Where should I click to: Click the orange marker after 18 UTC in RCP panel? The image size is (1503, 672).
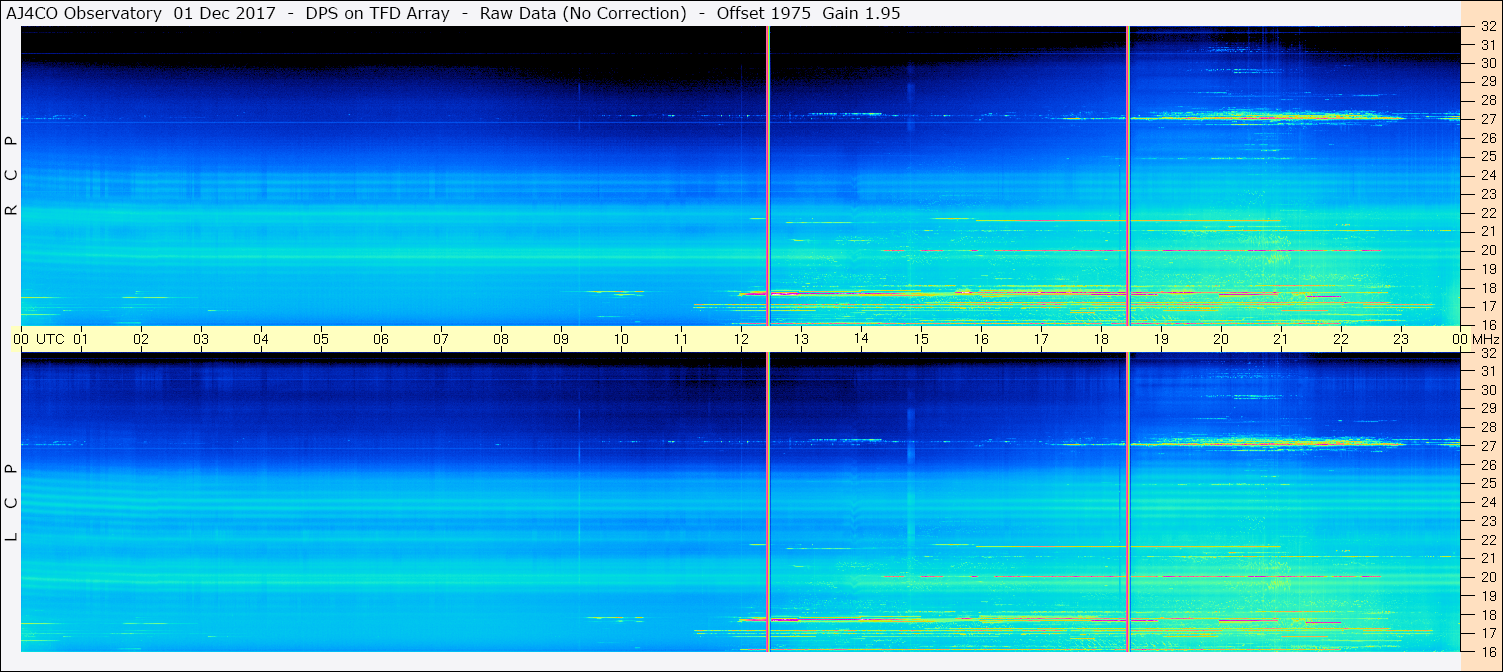click(x=1128, y=176)
